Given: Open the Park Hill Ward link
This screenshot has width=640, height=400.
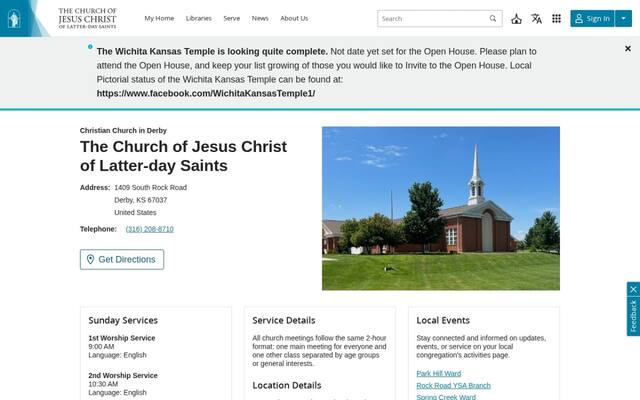Looking at the screenshot, I should tap(439, 373).
